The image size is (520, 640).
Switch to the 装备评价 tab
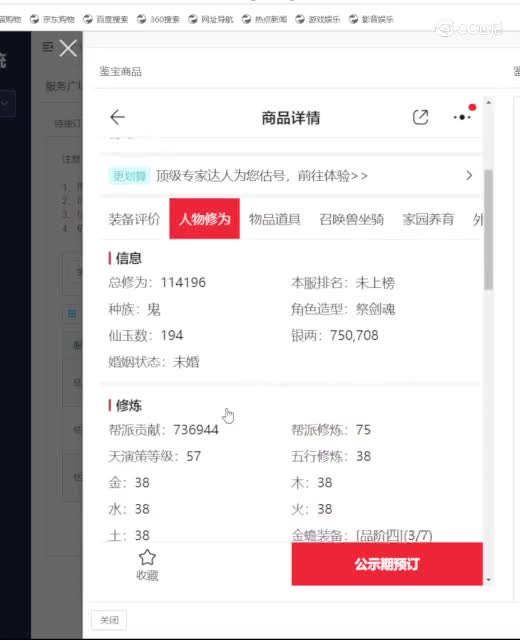134,219
